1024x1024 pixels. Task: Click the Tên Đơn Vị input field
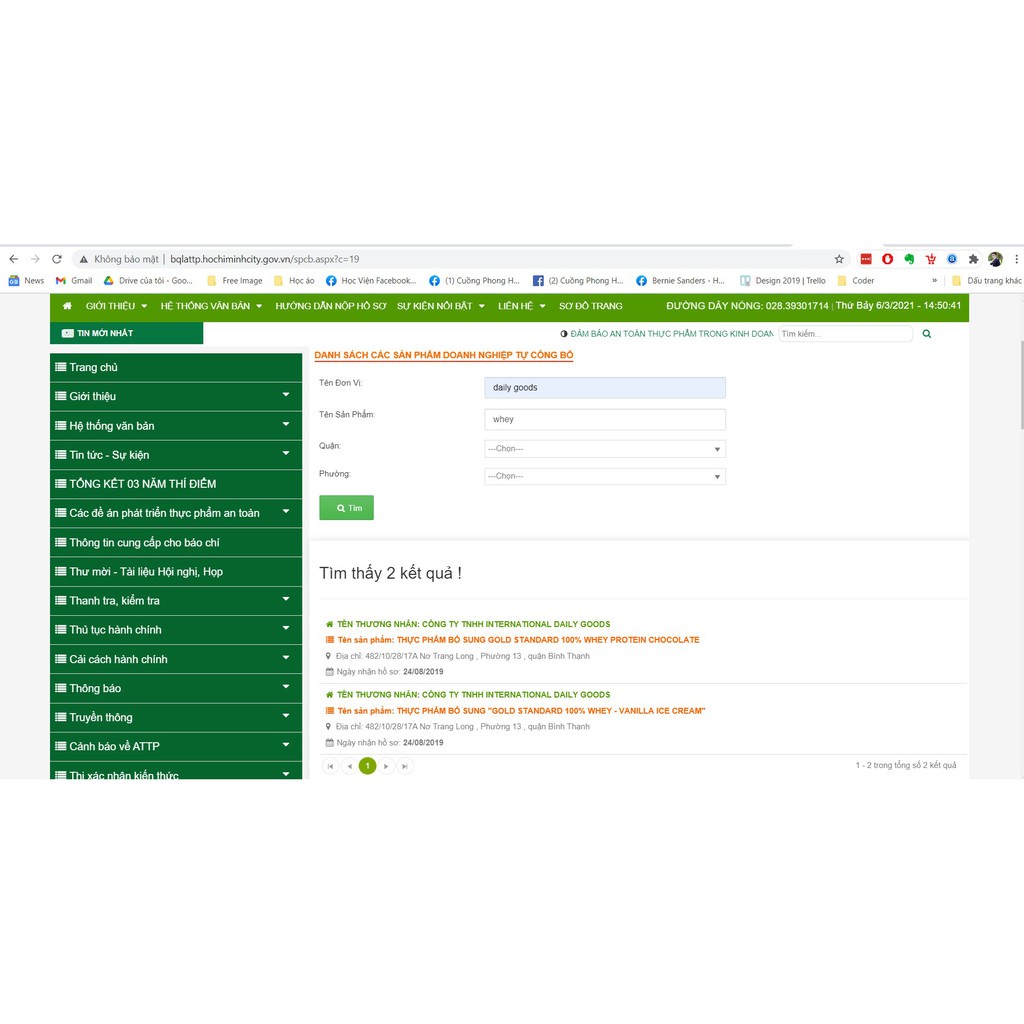pos(605,388)
